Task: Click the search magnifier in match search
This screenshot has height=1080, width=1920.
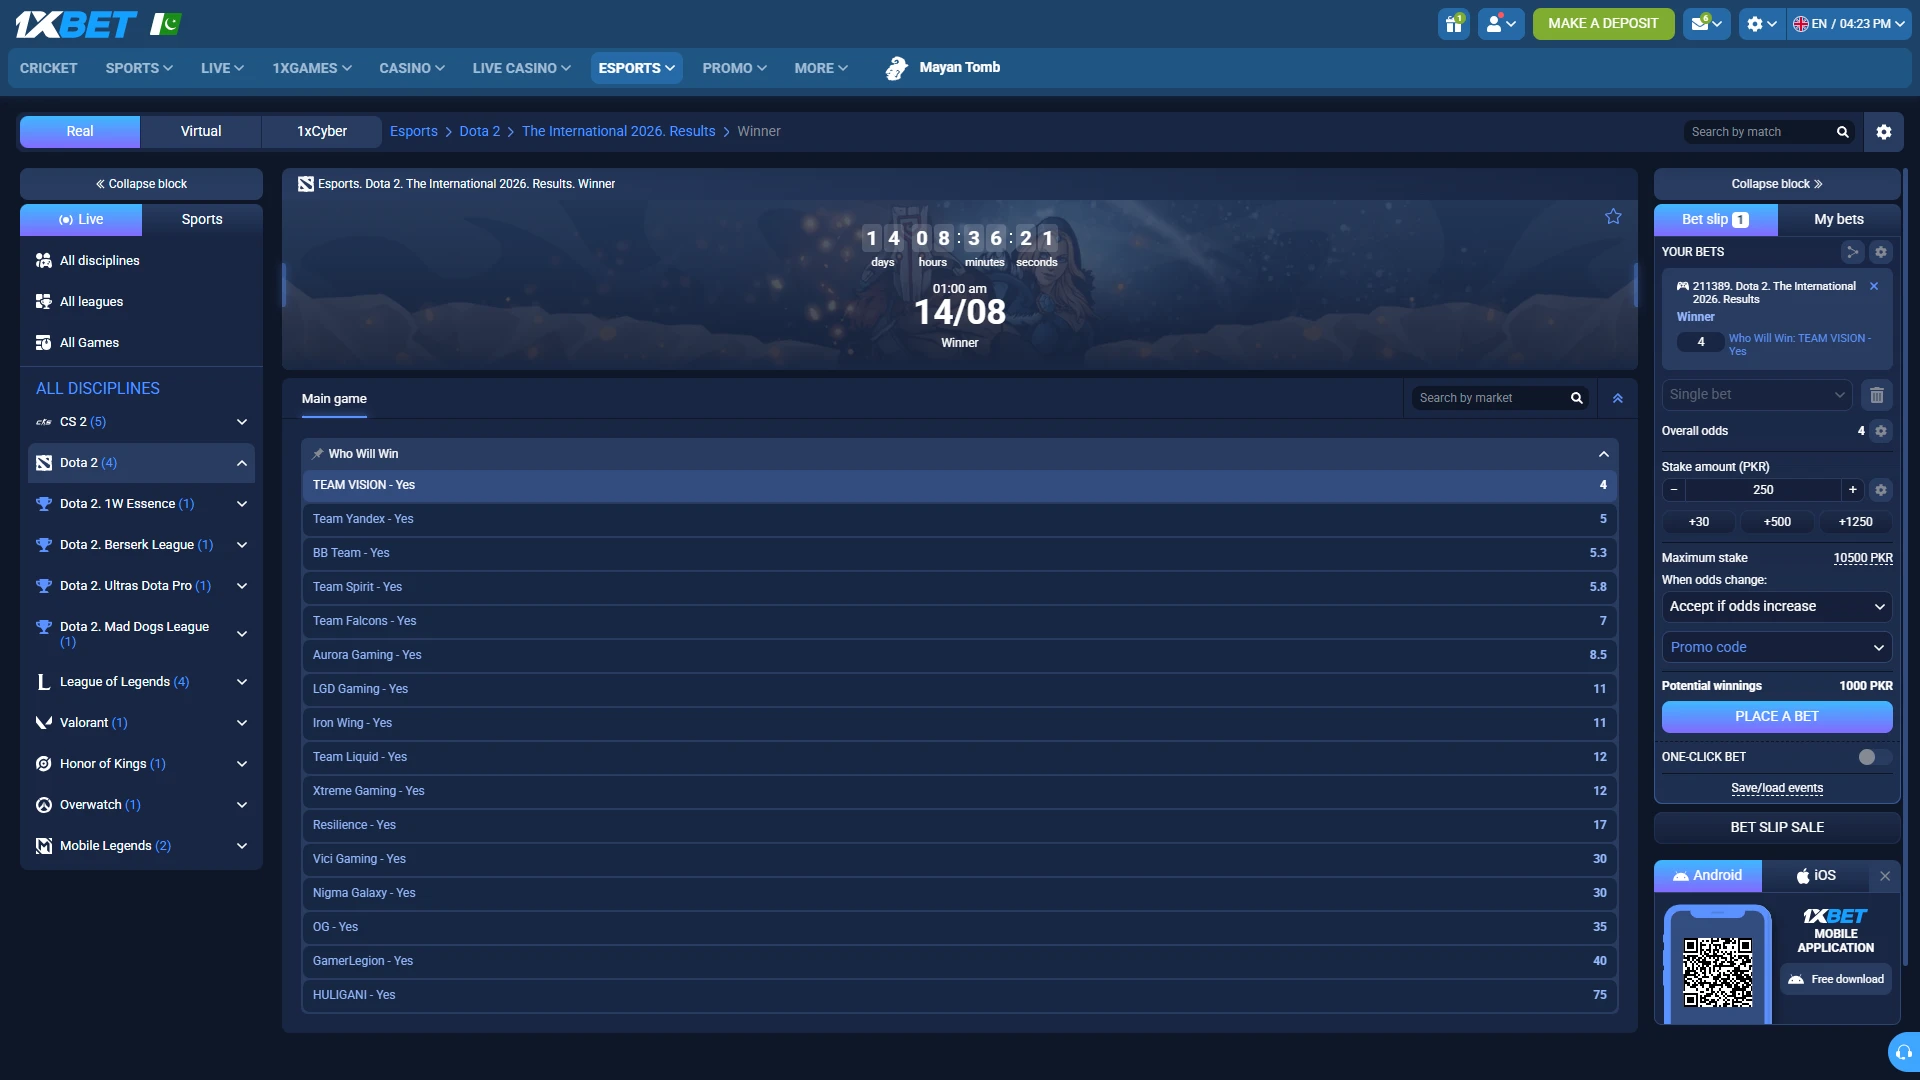Action: pos(1842,132)
